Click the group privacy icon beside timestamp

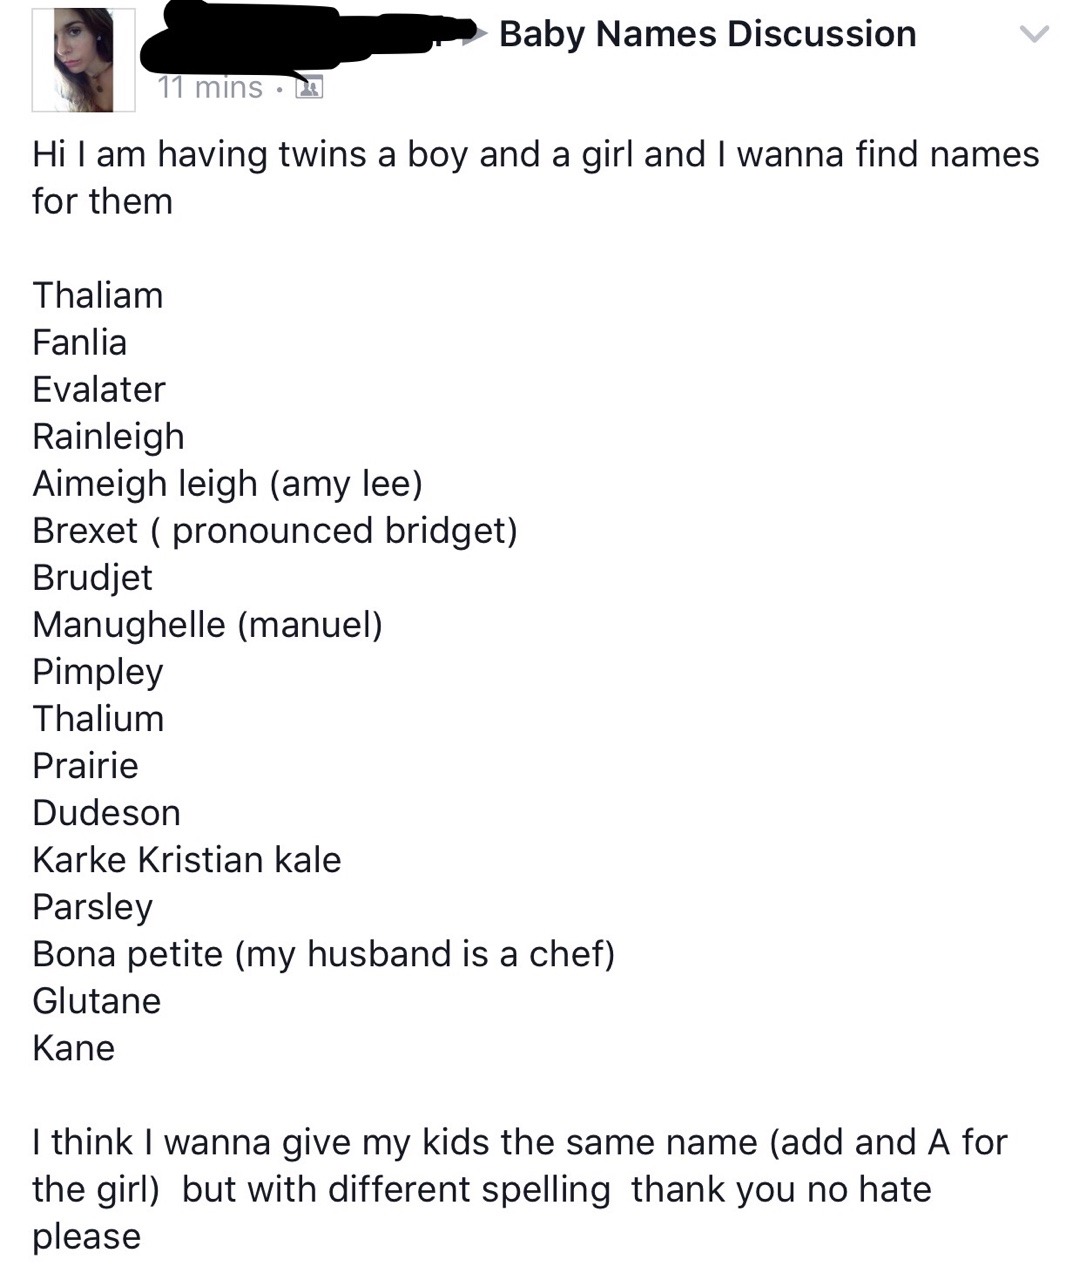[x=309, y=88]
